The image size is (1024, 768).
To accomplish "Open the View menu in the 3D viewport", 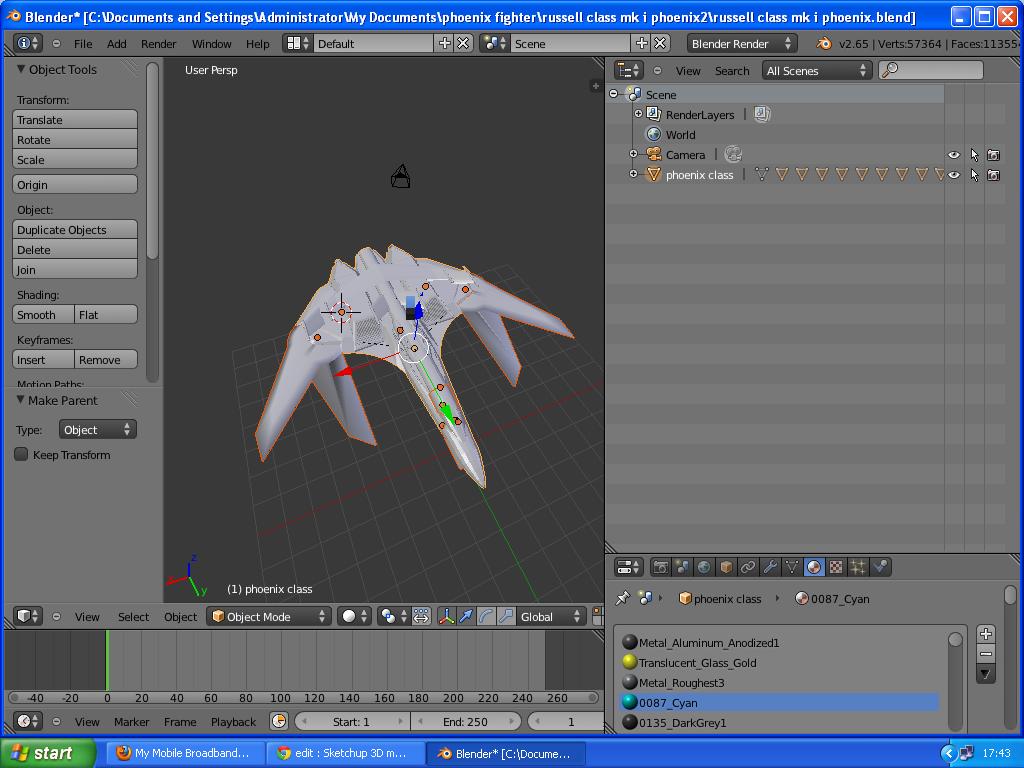I will click(87, 617).
